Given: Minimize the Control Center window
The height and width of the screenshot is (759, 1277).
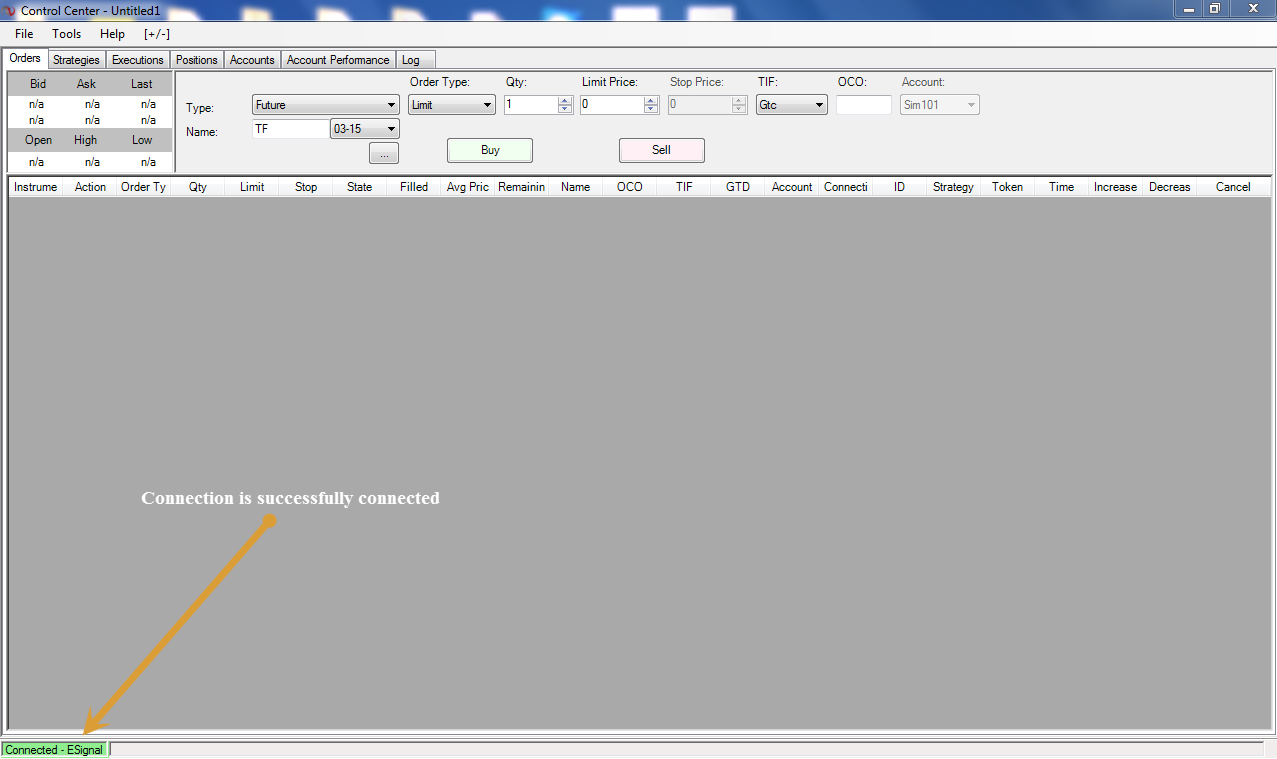Looking at the screenshot, I should 1189,9.
